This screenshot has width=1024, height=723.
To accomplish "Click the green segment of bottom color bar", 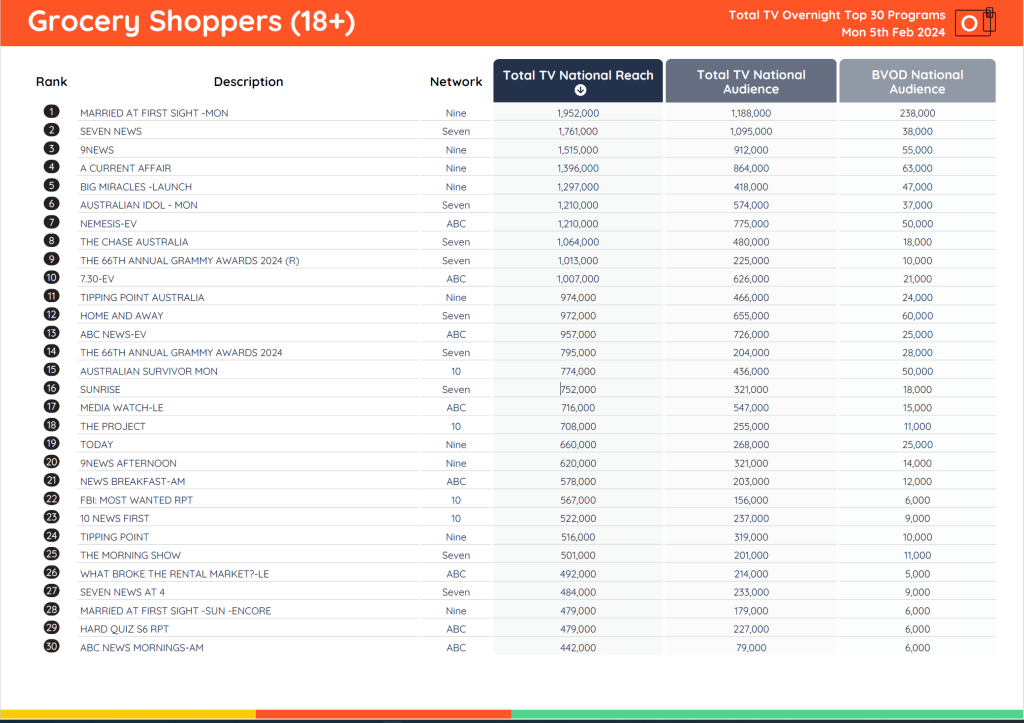I will (x=767, y=714).
